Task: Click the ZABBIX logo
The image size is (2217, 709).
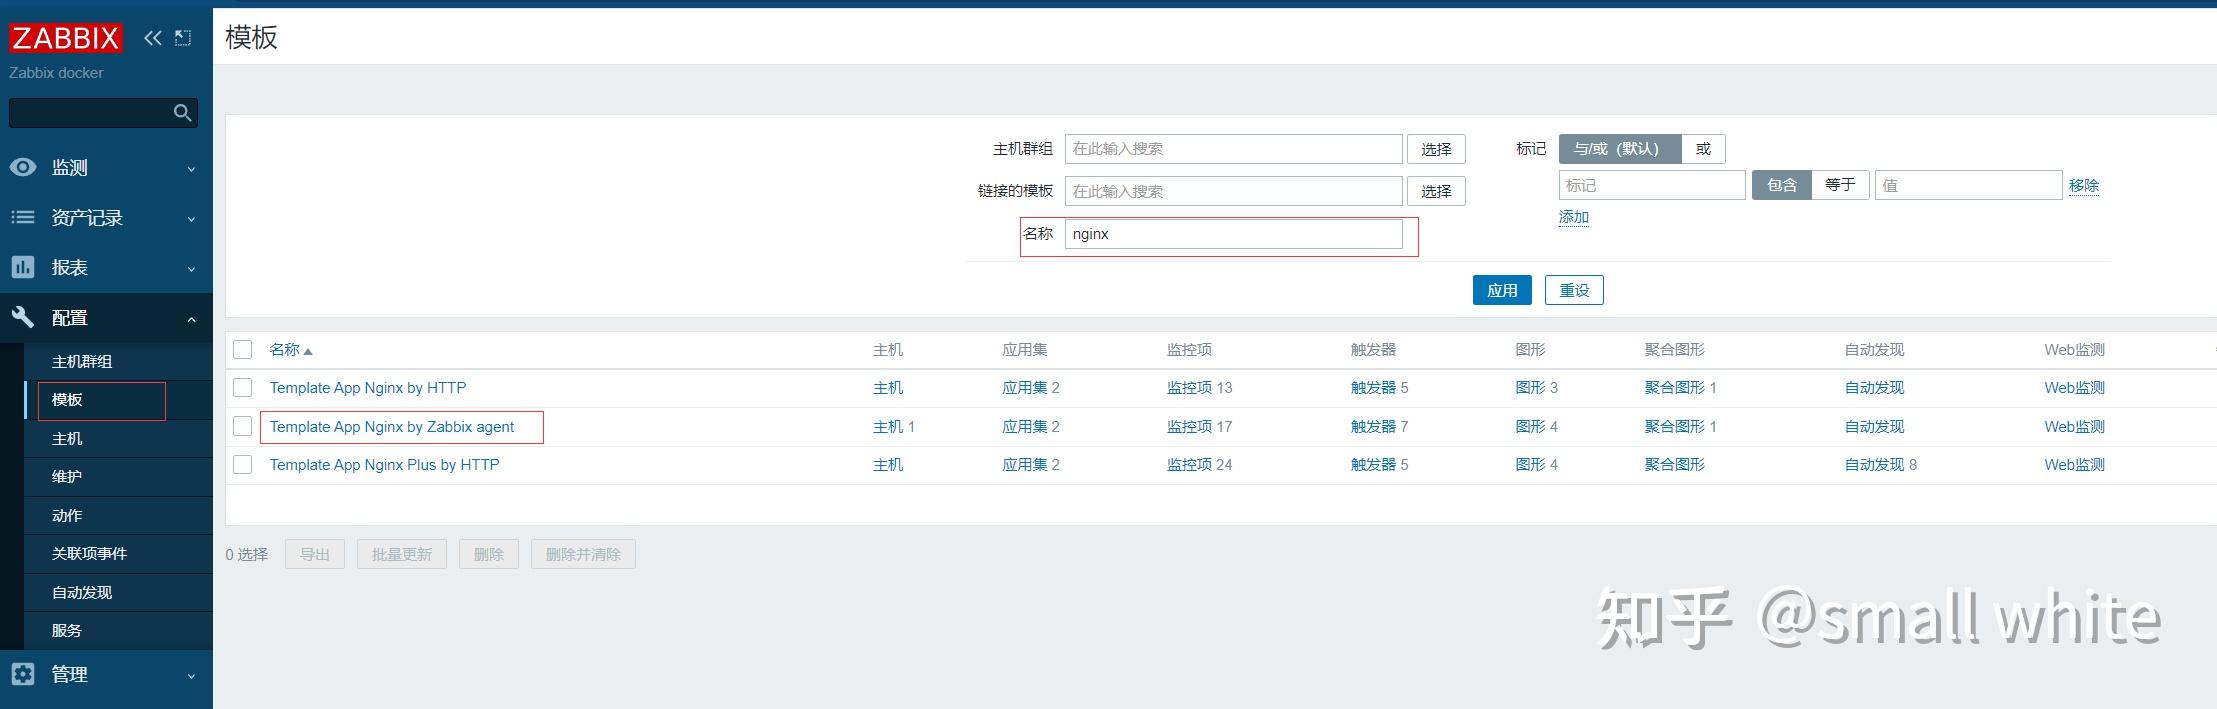Action: tap(66, 38)
